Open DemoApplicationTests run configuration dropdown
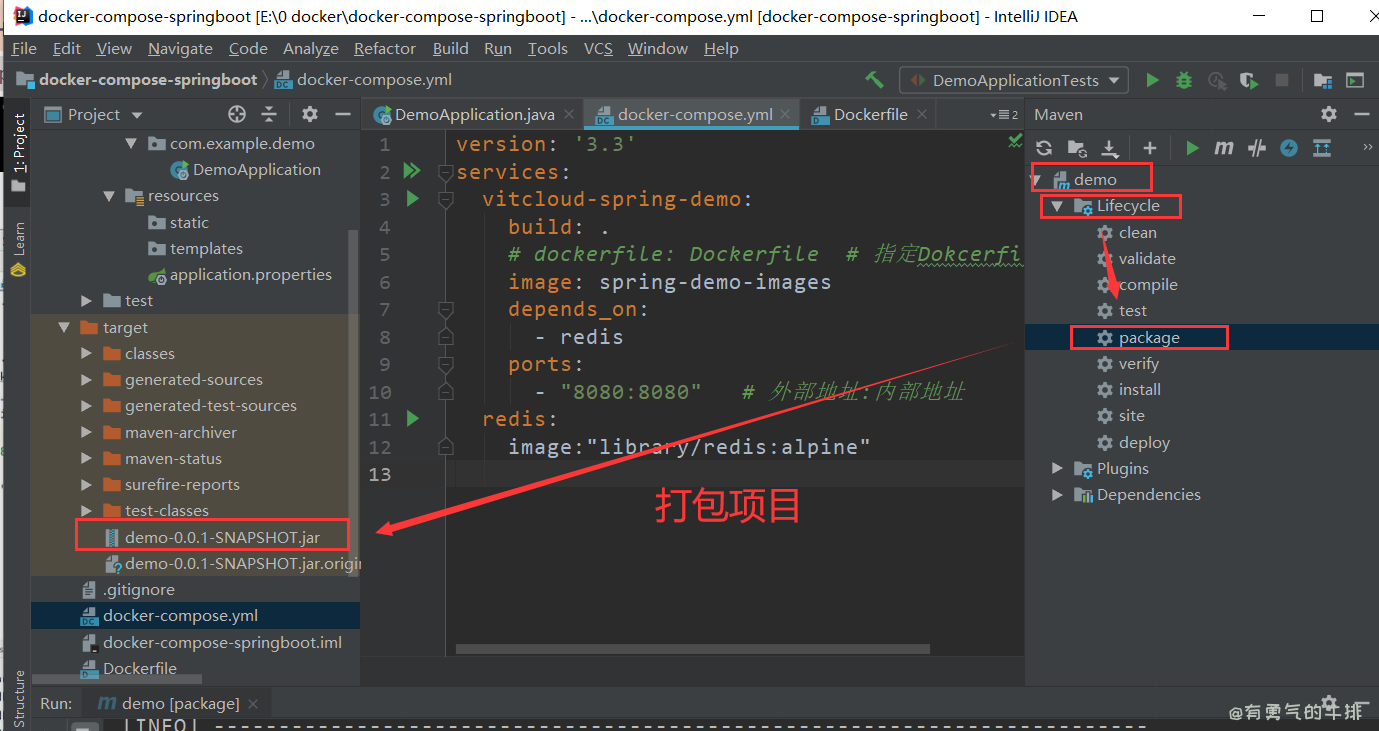This screenshot has width=1379, height=731. 1014,80
